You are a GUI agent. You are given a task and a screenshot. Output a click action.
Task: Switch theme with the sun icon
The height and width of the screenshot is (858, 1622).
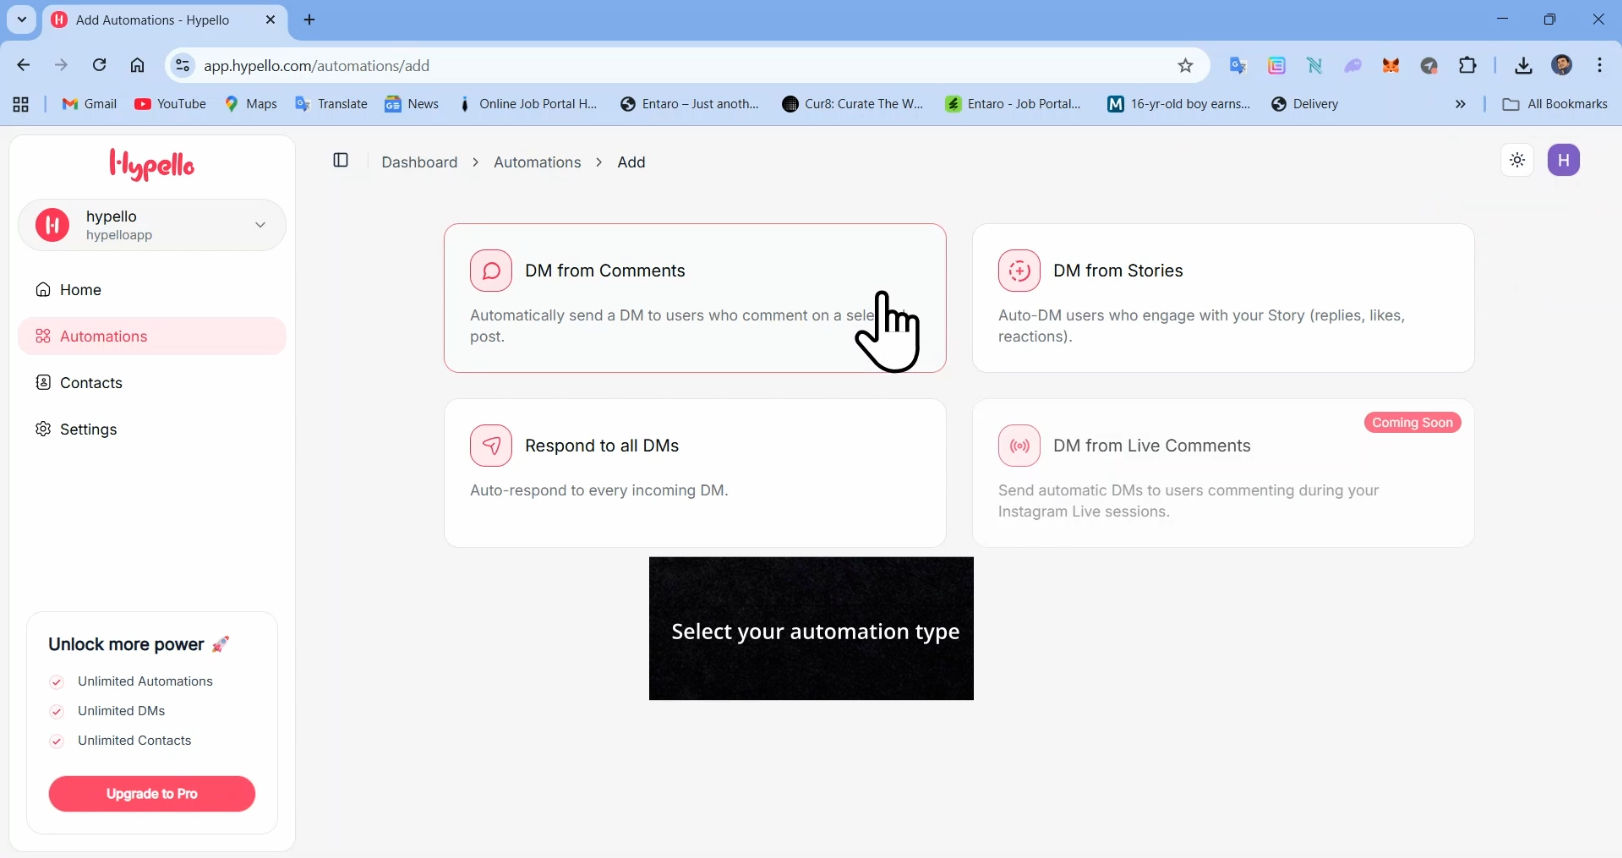pyautogui.click(x=1517, y=160)
